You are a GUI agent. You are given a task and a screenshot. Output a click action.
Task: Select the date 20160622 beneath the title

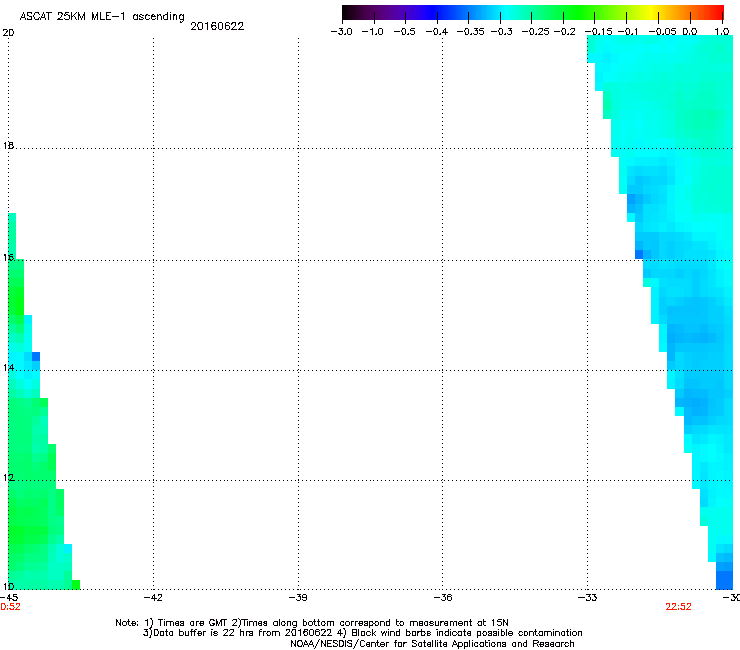point(217,26)
